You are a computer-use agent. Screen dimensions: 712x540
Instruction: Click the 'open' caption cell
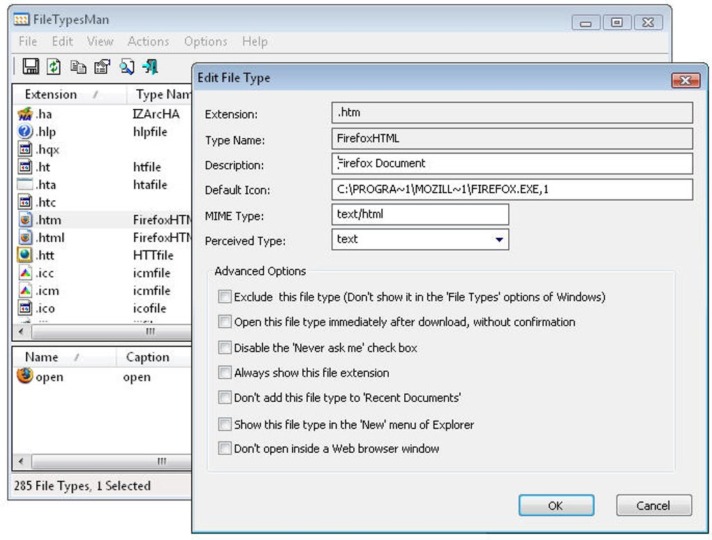tap(137, 377)
